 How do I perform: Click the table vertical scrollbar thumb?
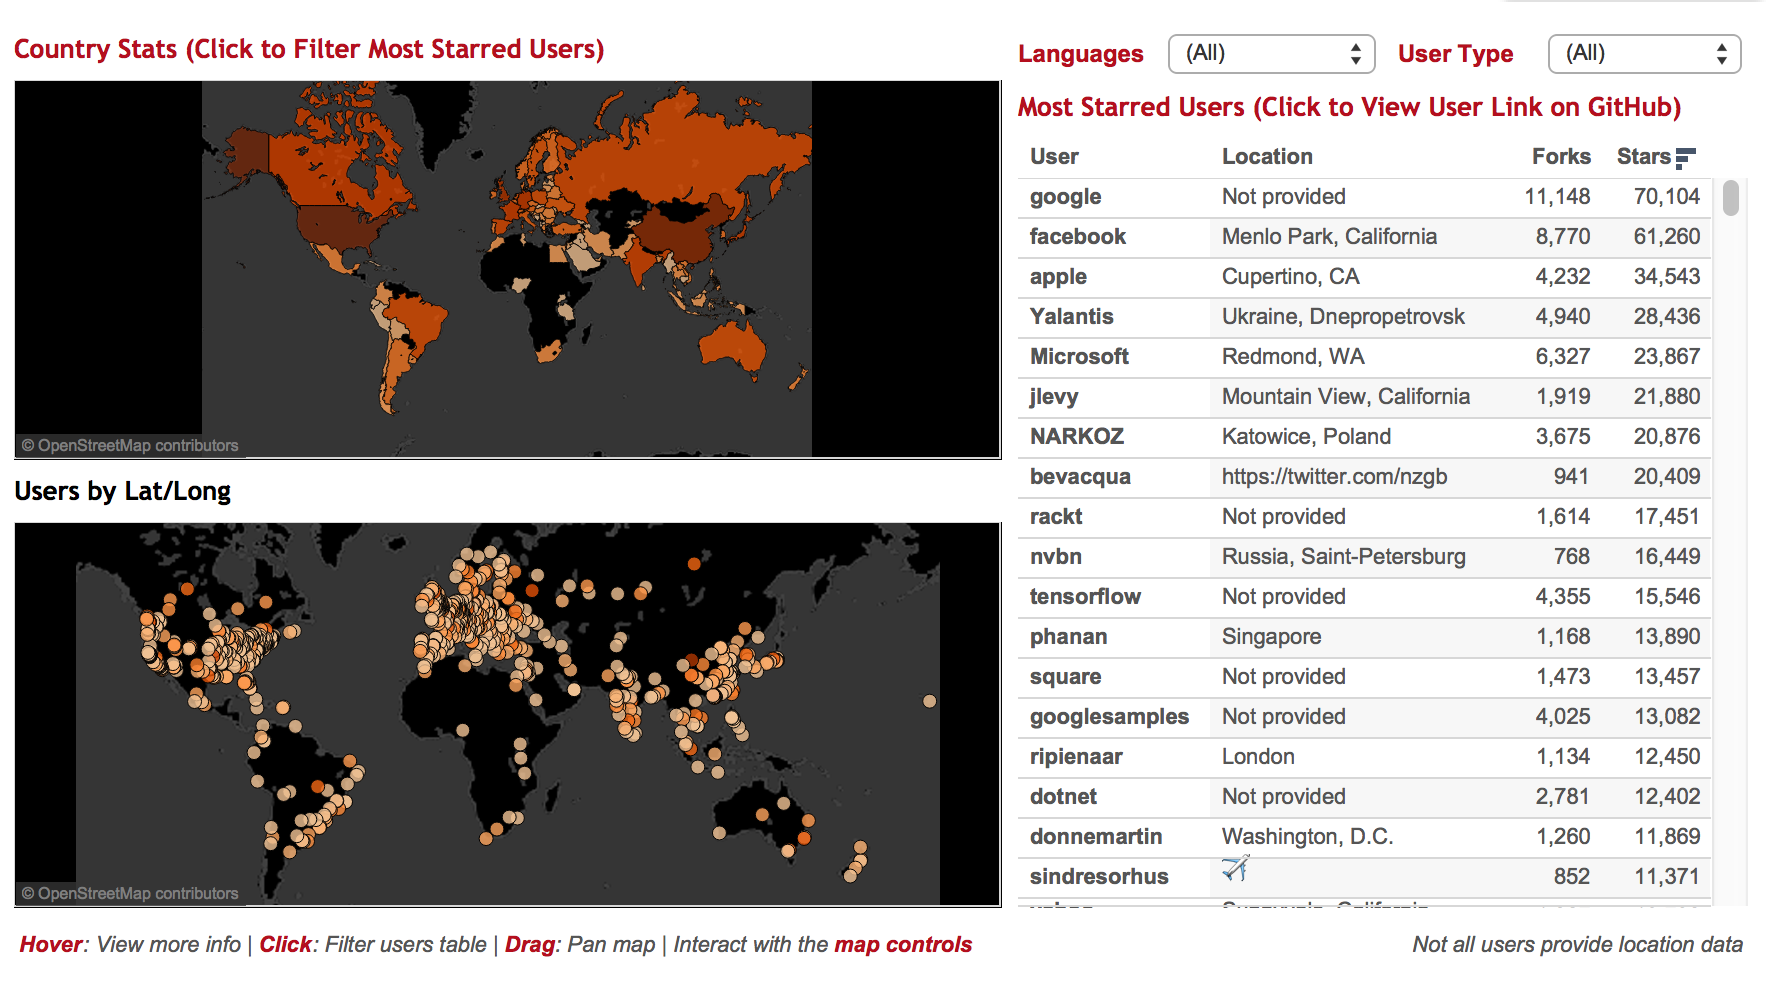(x=1731, y=197)
